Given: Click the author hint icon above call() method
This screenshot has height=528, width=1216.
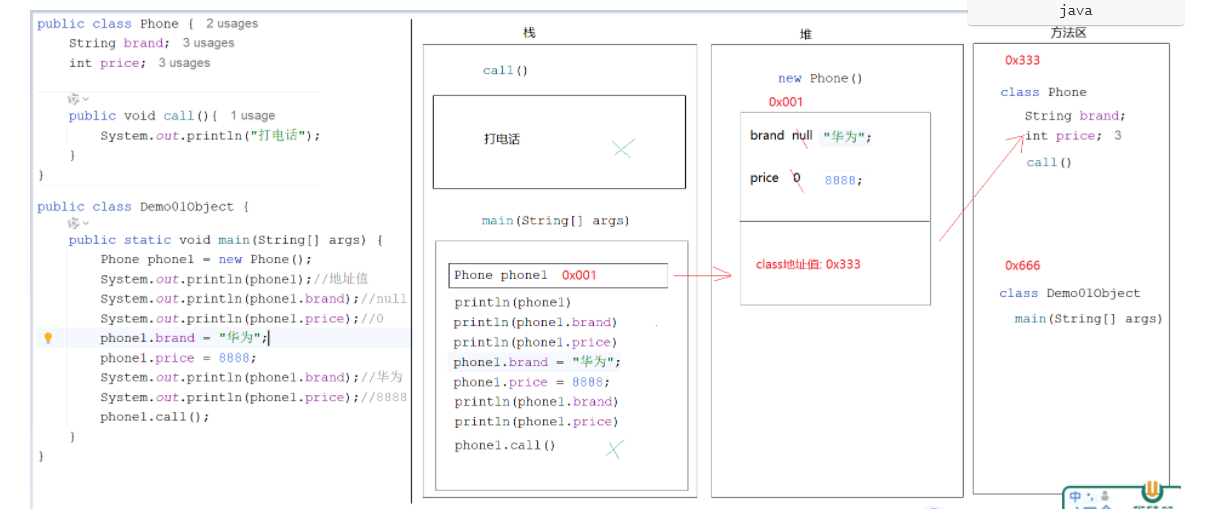Looking at the screenshot, I should 73,99.
